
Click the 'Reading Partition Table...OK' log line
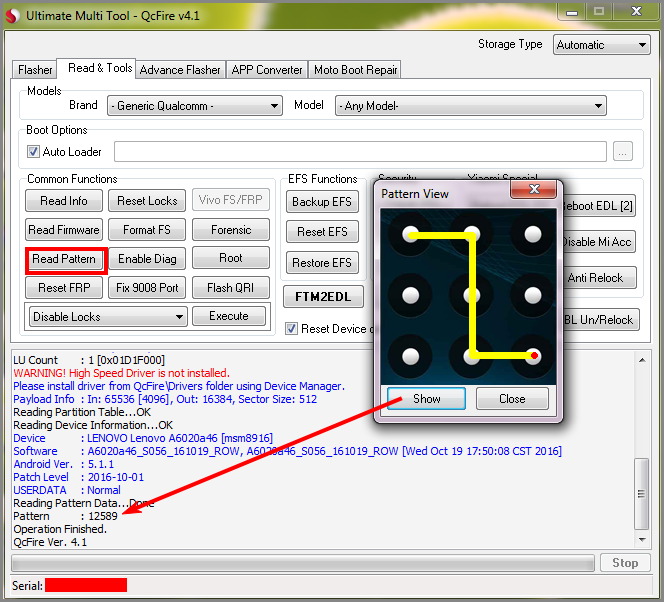point(82,412)
